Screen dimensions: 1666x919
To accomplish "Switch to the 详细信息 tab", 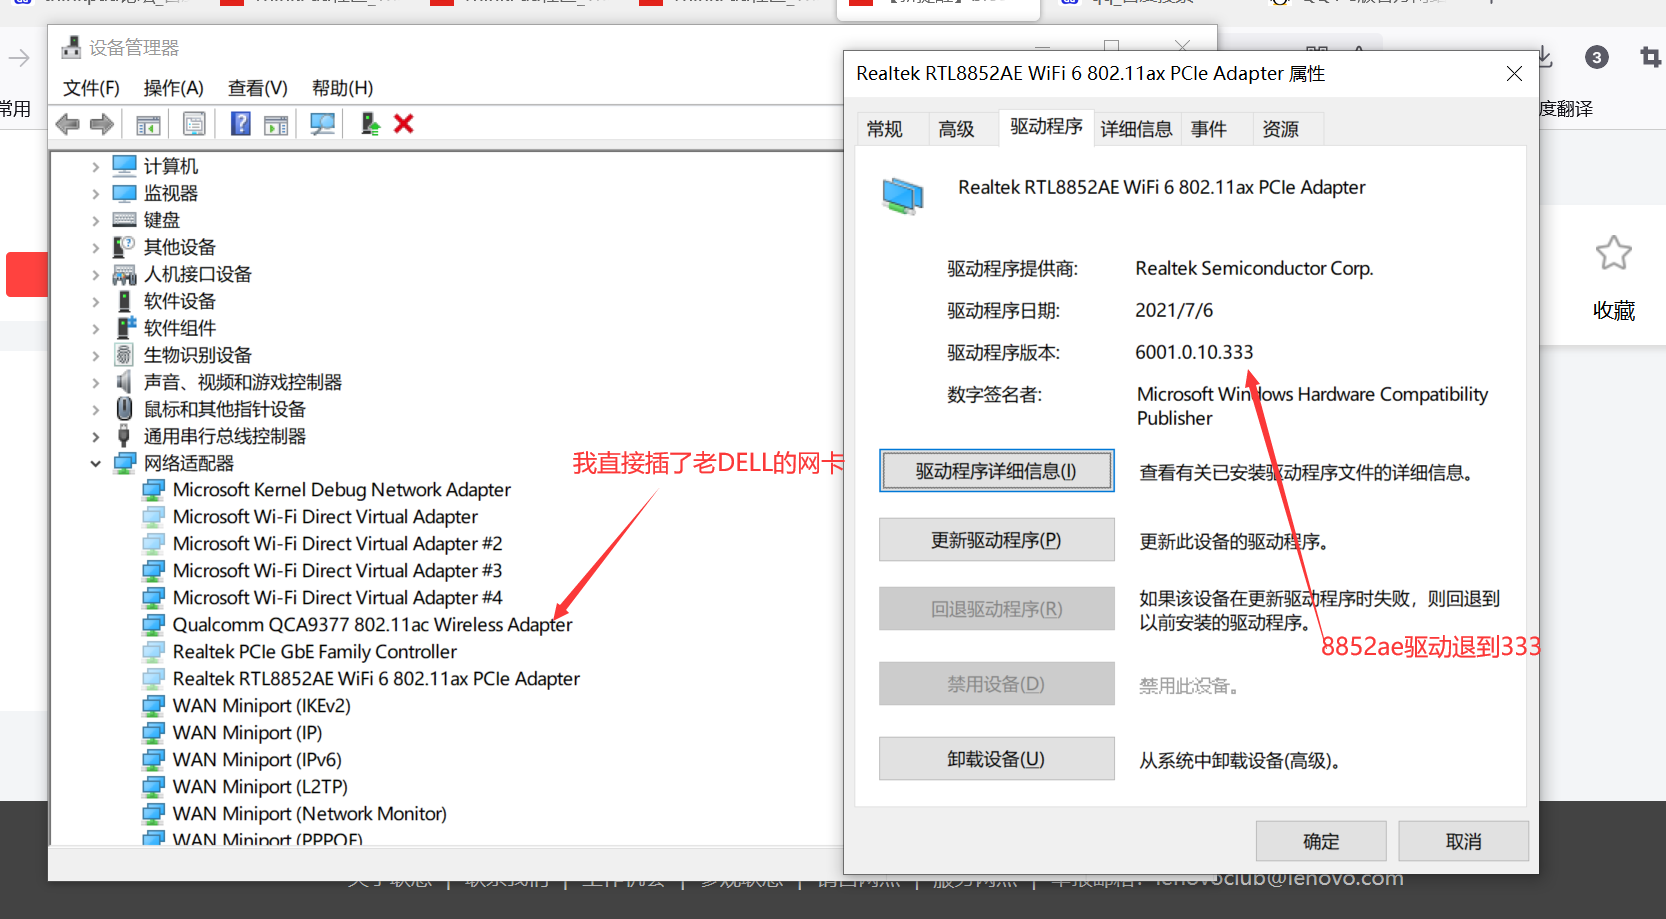I will tap(1136, 129).
